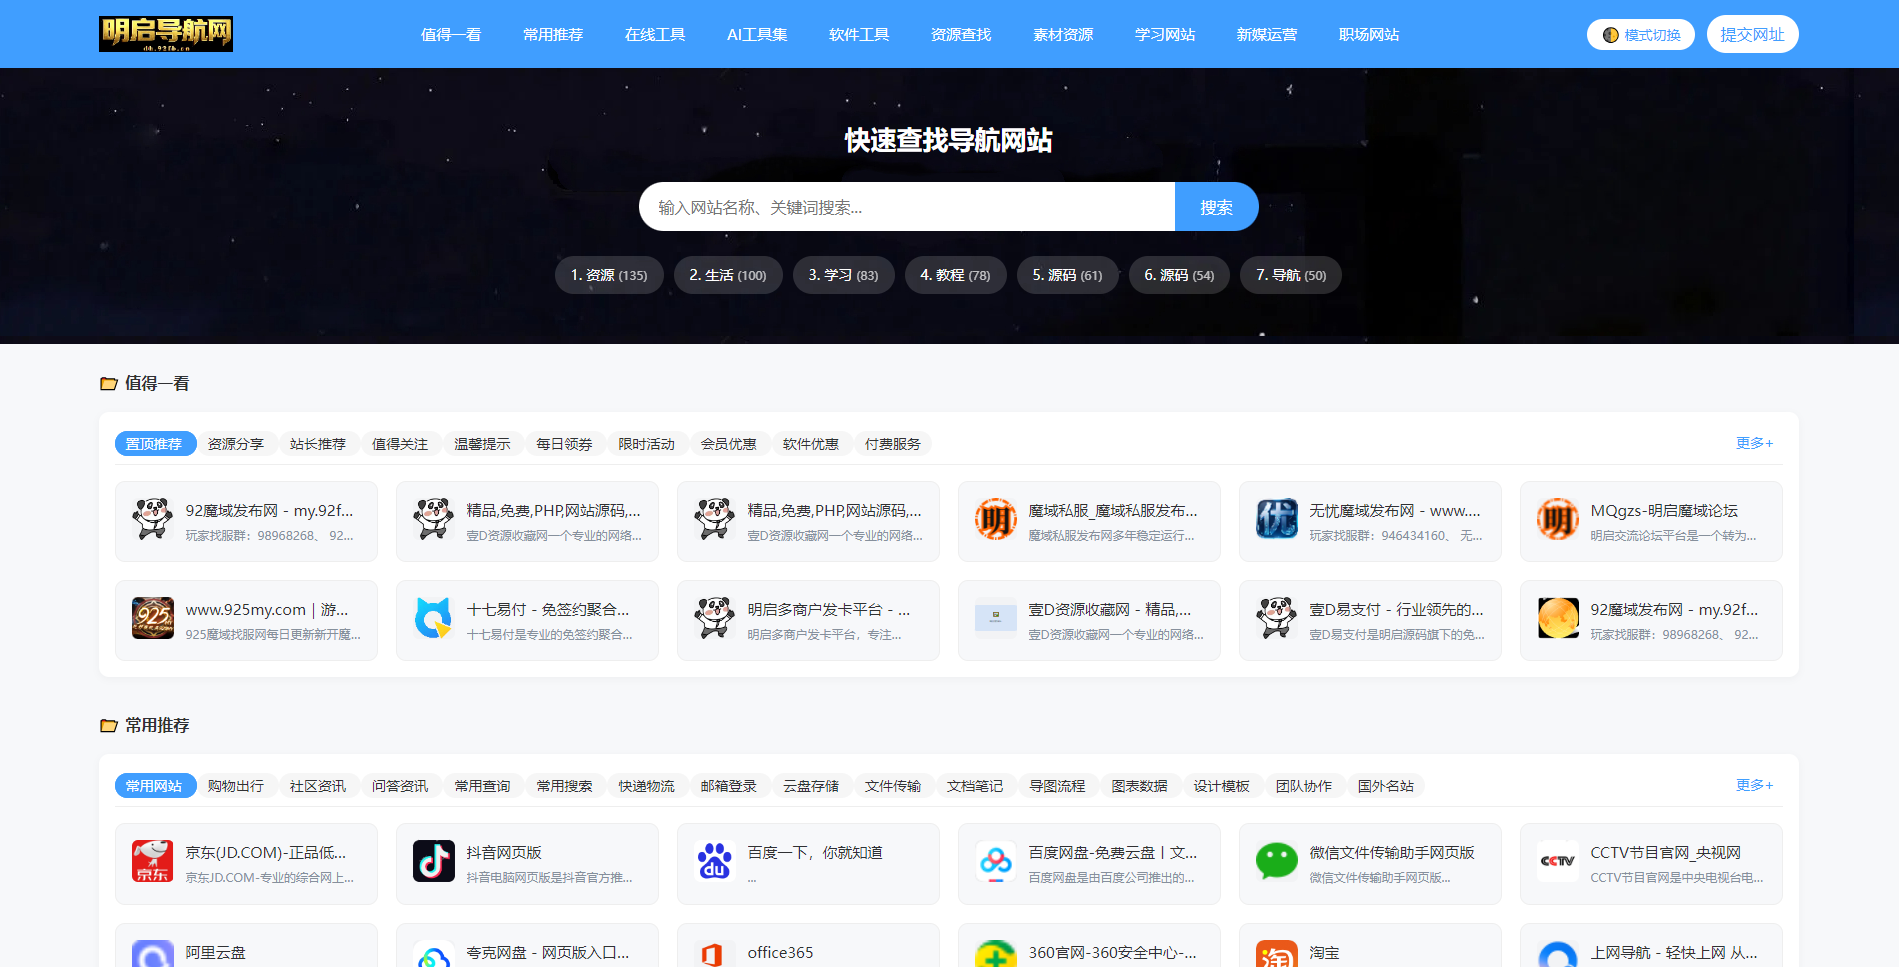Screen dimensions: 1899x967
Task: Select the 快递物流 tab
Action: 647,786
